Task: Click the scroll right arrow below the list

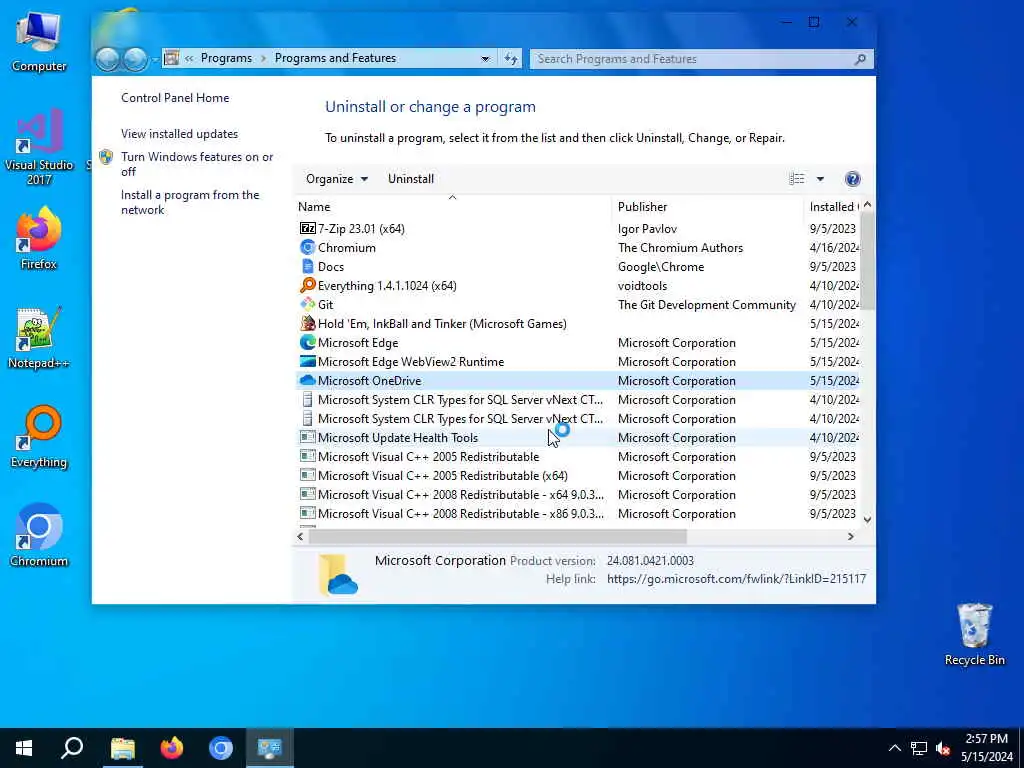Action: 850,536
